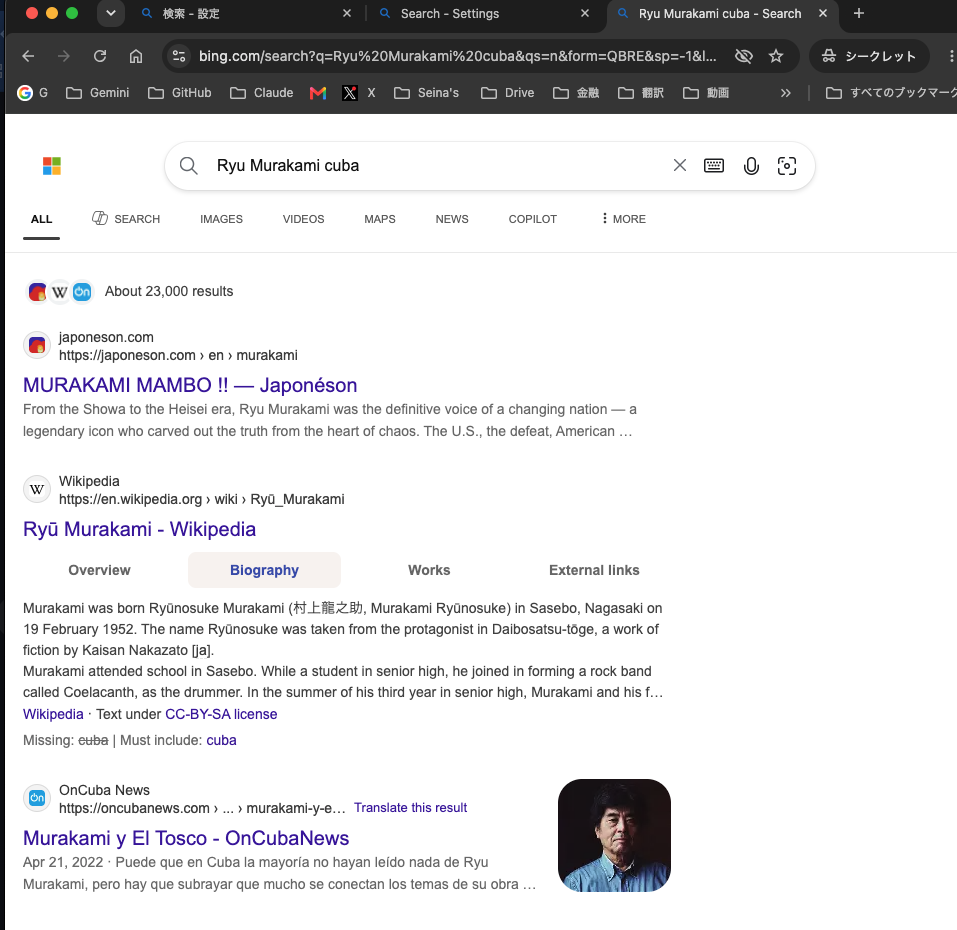957x930 pixels.
Task: Open MURAKAMI MAMBO !! — Japonéson result
Action: (190, 385)
